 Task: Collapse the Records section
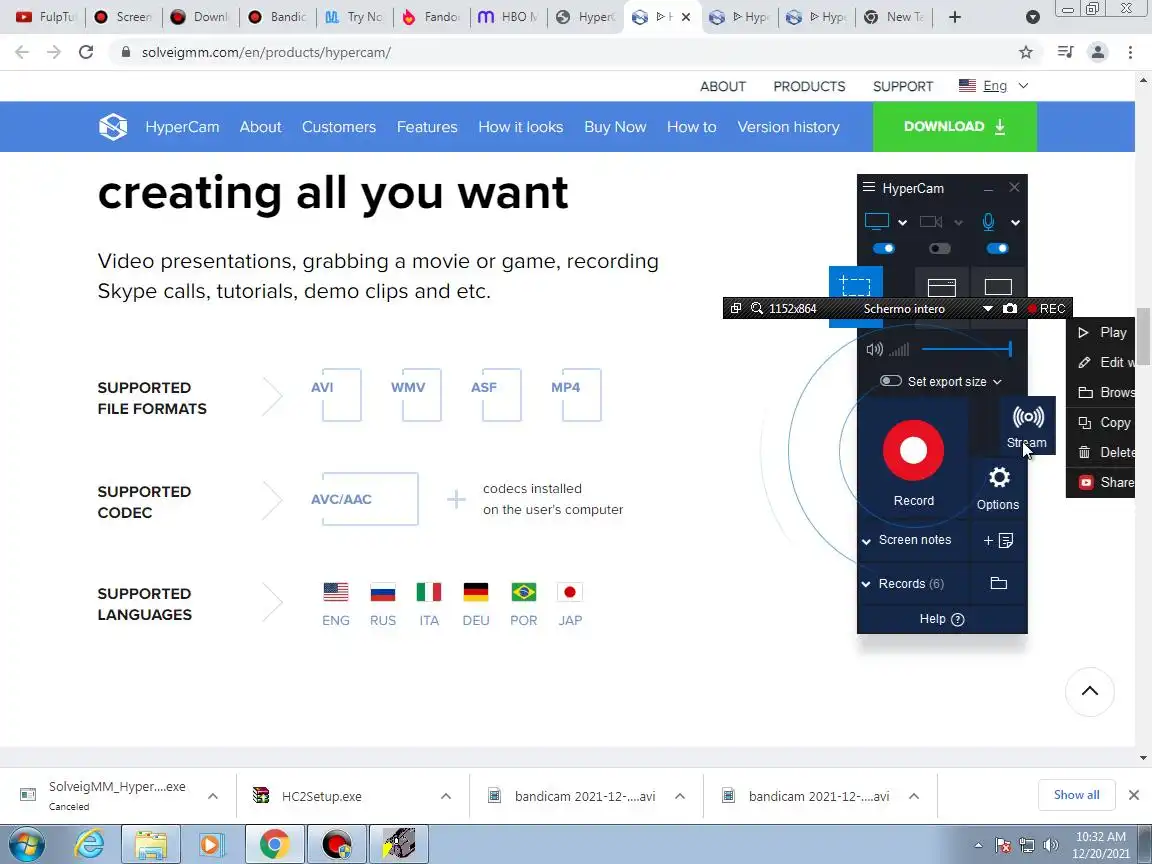pos(866,584)
